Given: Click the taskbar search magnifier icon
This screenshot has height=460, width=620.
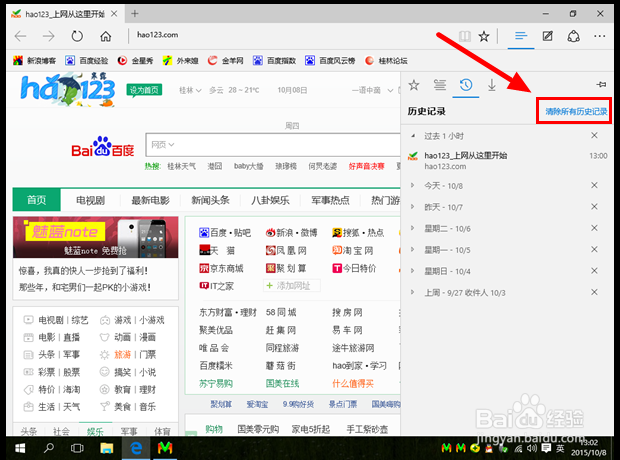Looking at the screenshot, I should click(x=49, y=448).
